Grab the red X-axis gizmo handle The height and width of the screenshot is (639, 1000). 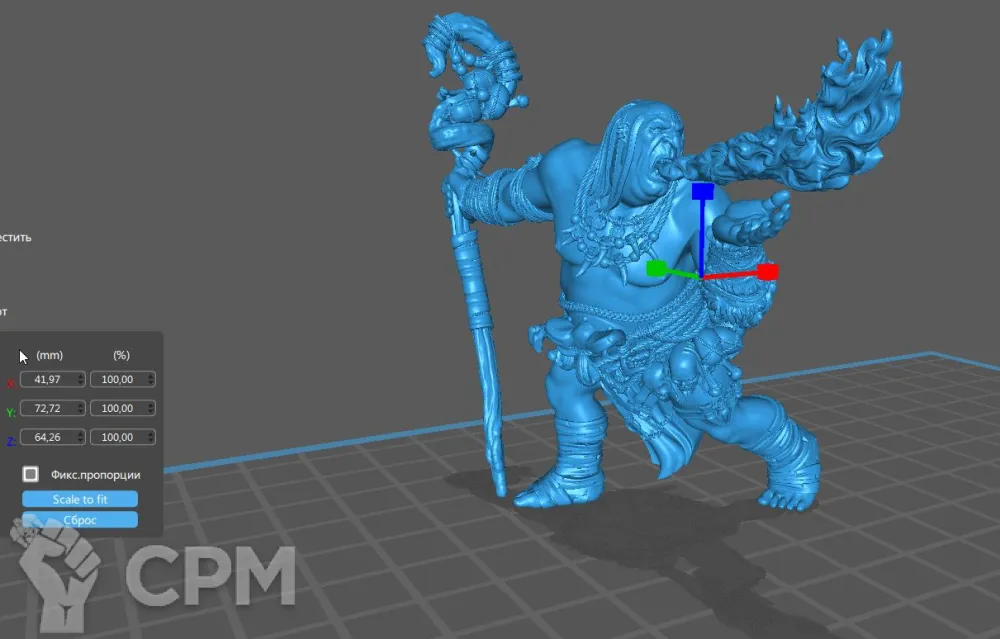(767, 271)
